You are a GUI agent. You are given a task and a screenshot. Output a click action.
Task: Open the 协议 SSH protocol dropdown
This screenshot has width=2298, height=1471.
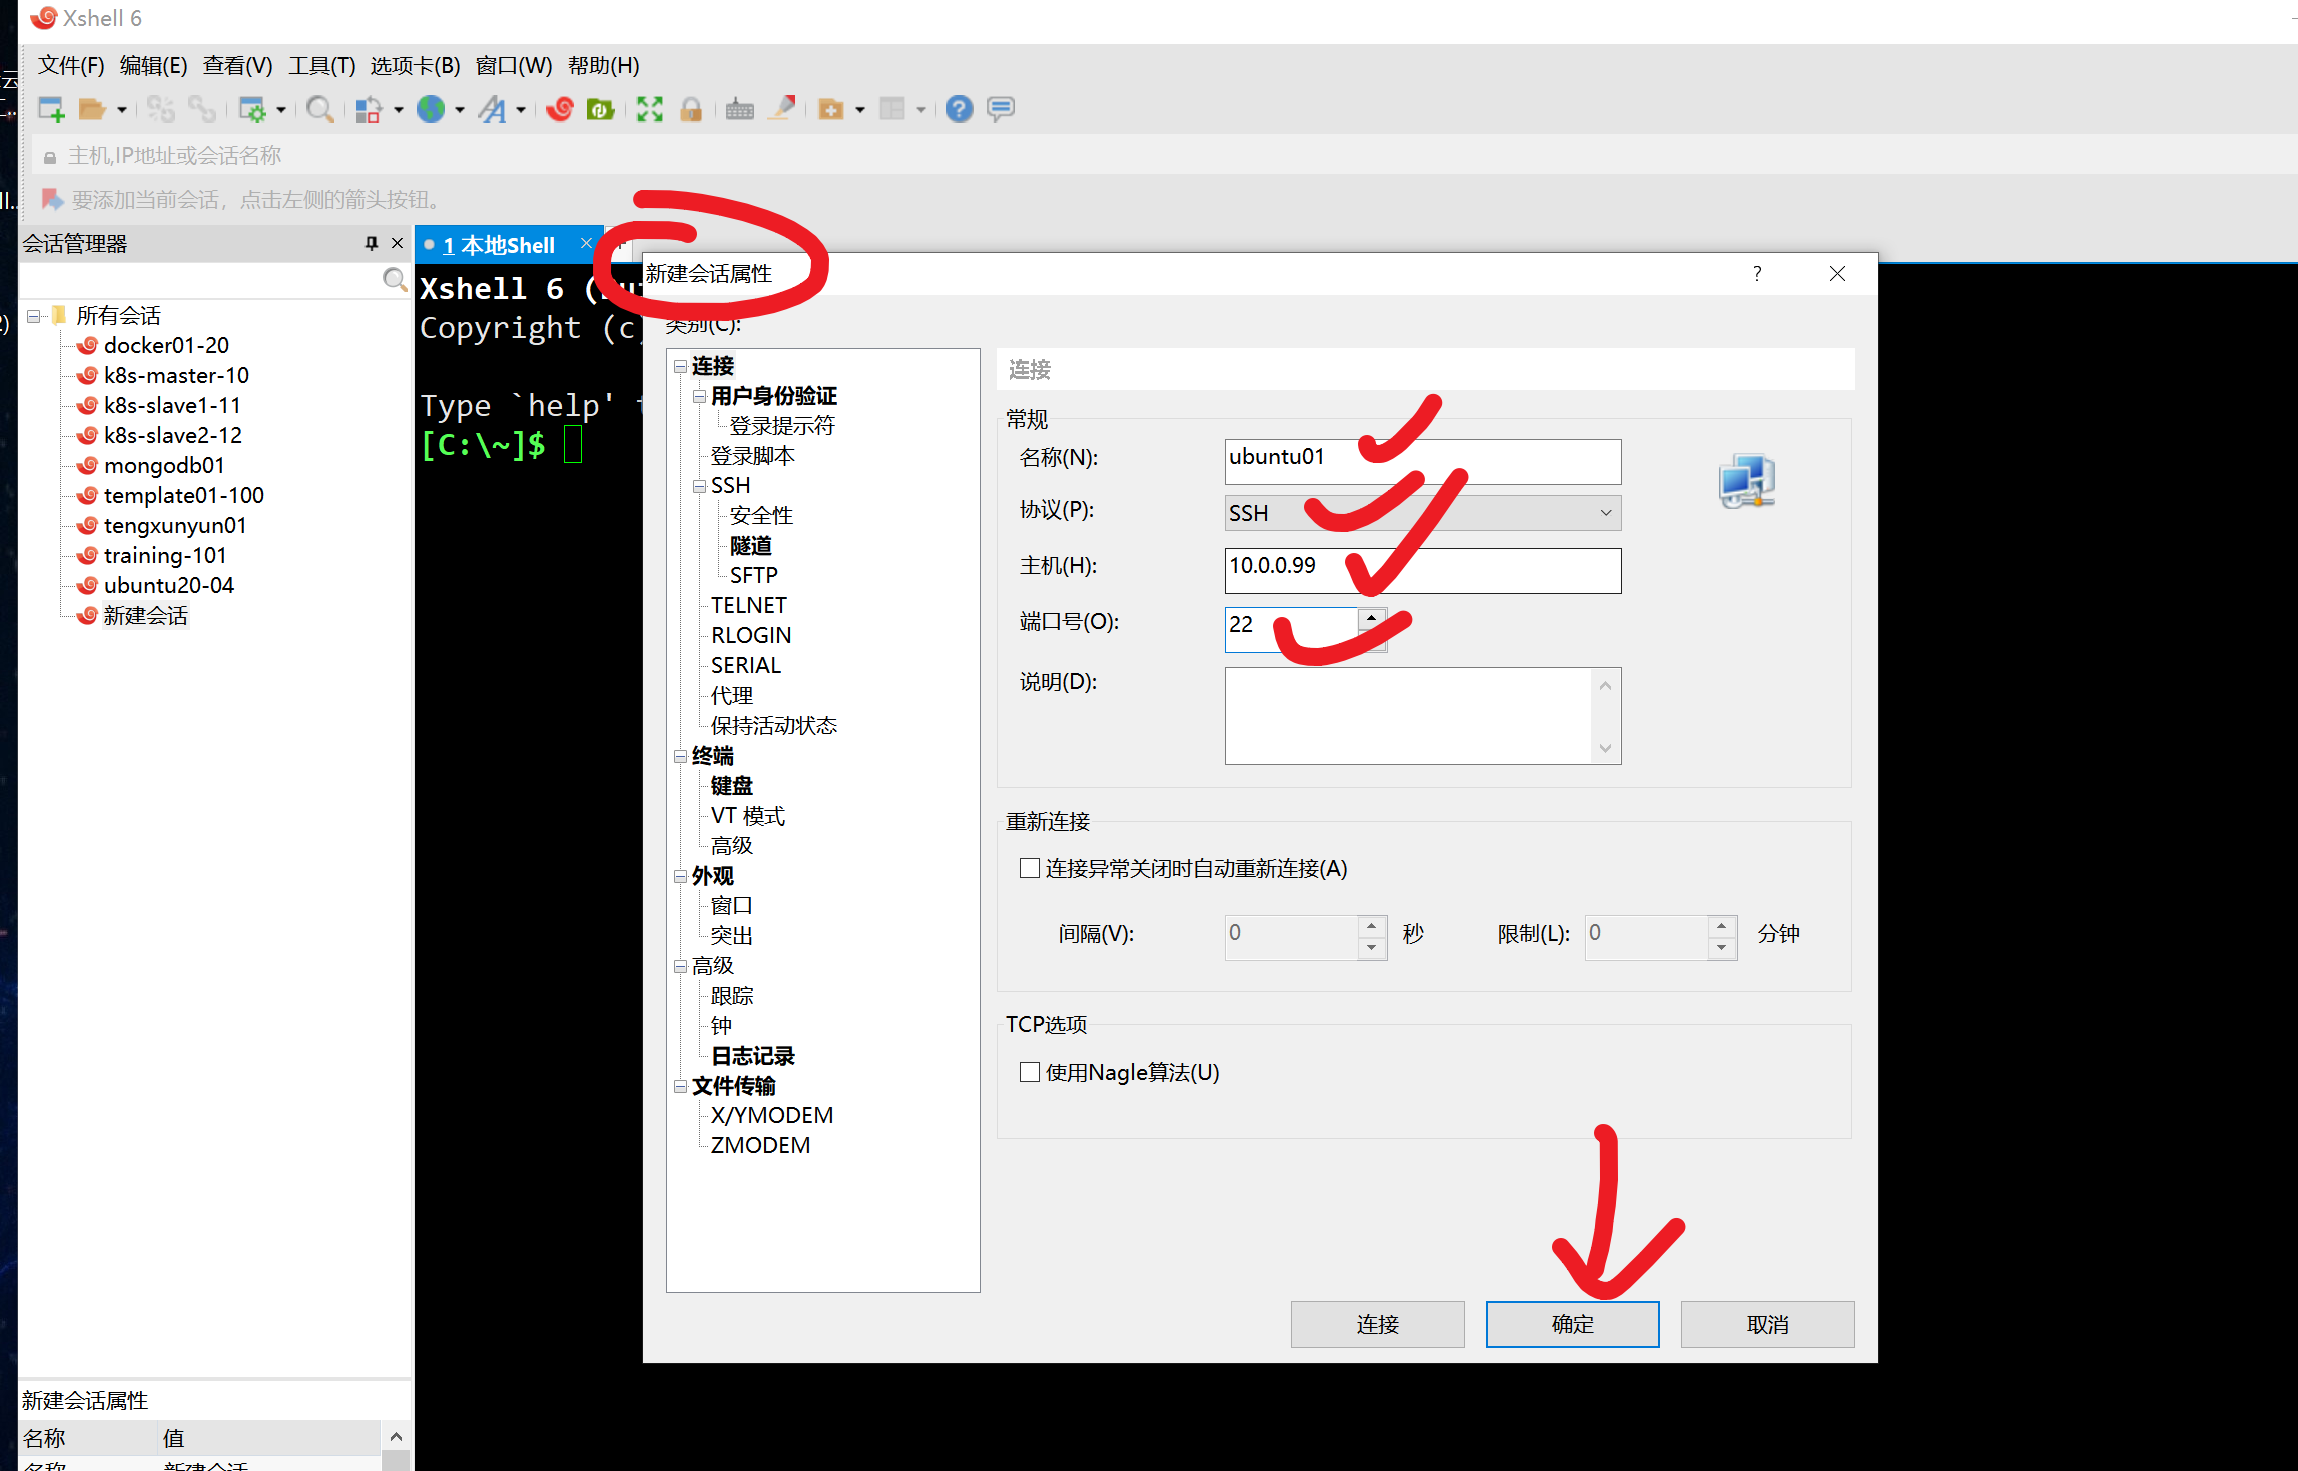coord(1423,513)
